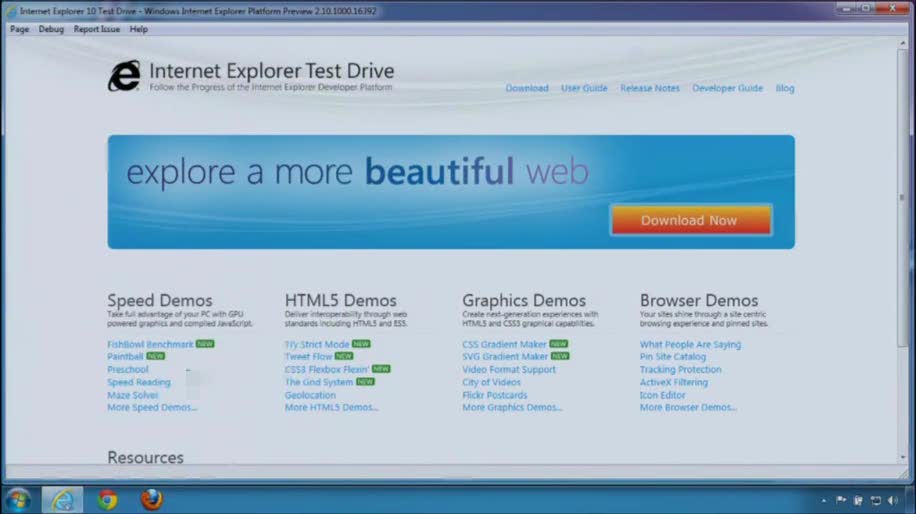916x514 pixels.
Task: Click the Download Now button
Action: pyautogui.click(x=691, y=220)
